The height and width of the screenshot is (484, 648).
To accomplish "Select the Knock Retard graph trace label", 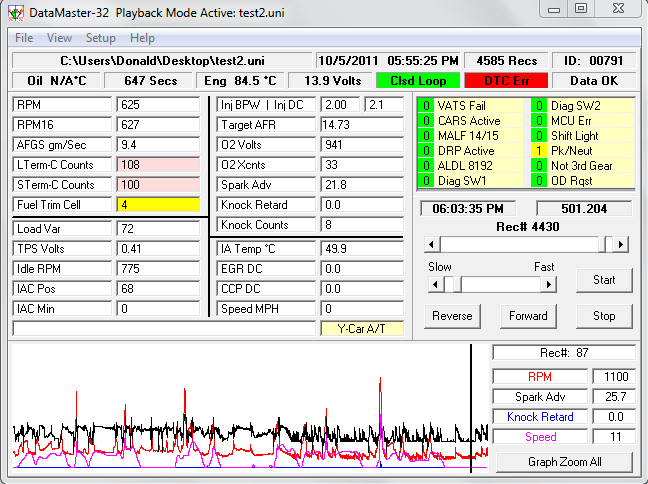I will [540, 417].
